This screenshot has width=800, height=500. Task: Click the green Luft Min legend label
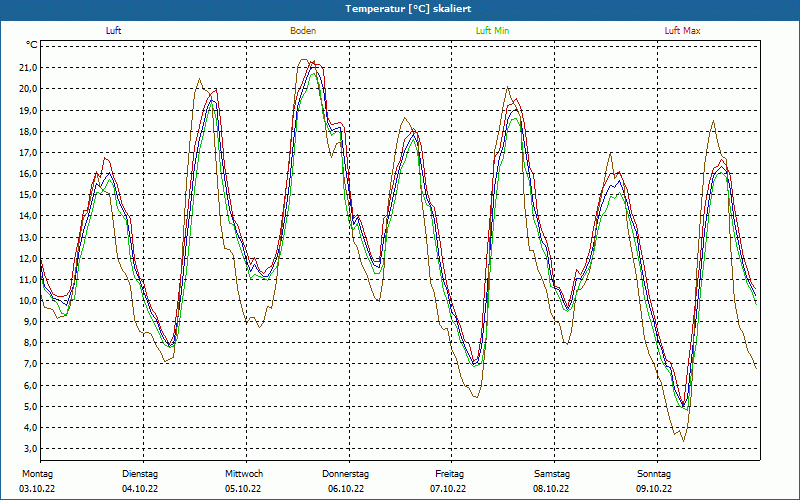click(x=492, y=31)
